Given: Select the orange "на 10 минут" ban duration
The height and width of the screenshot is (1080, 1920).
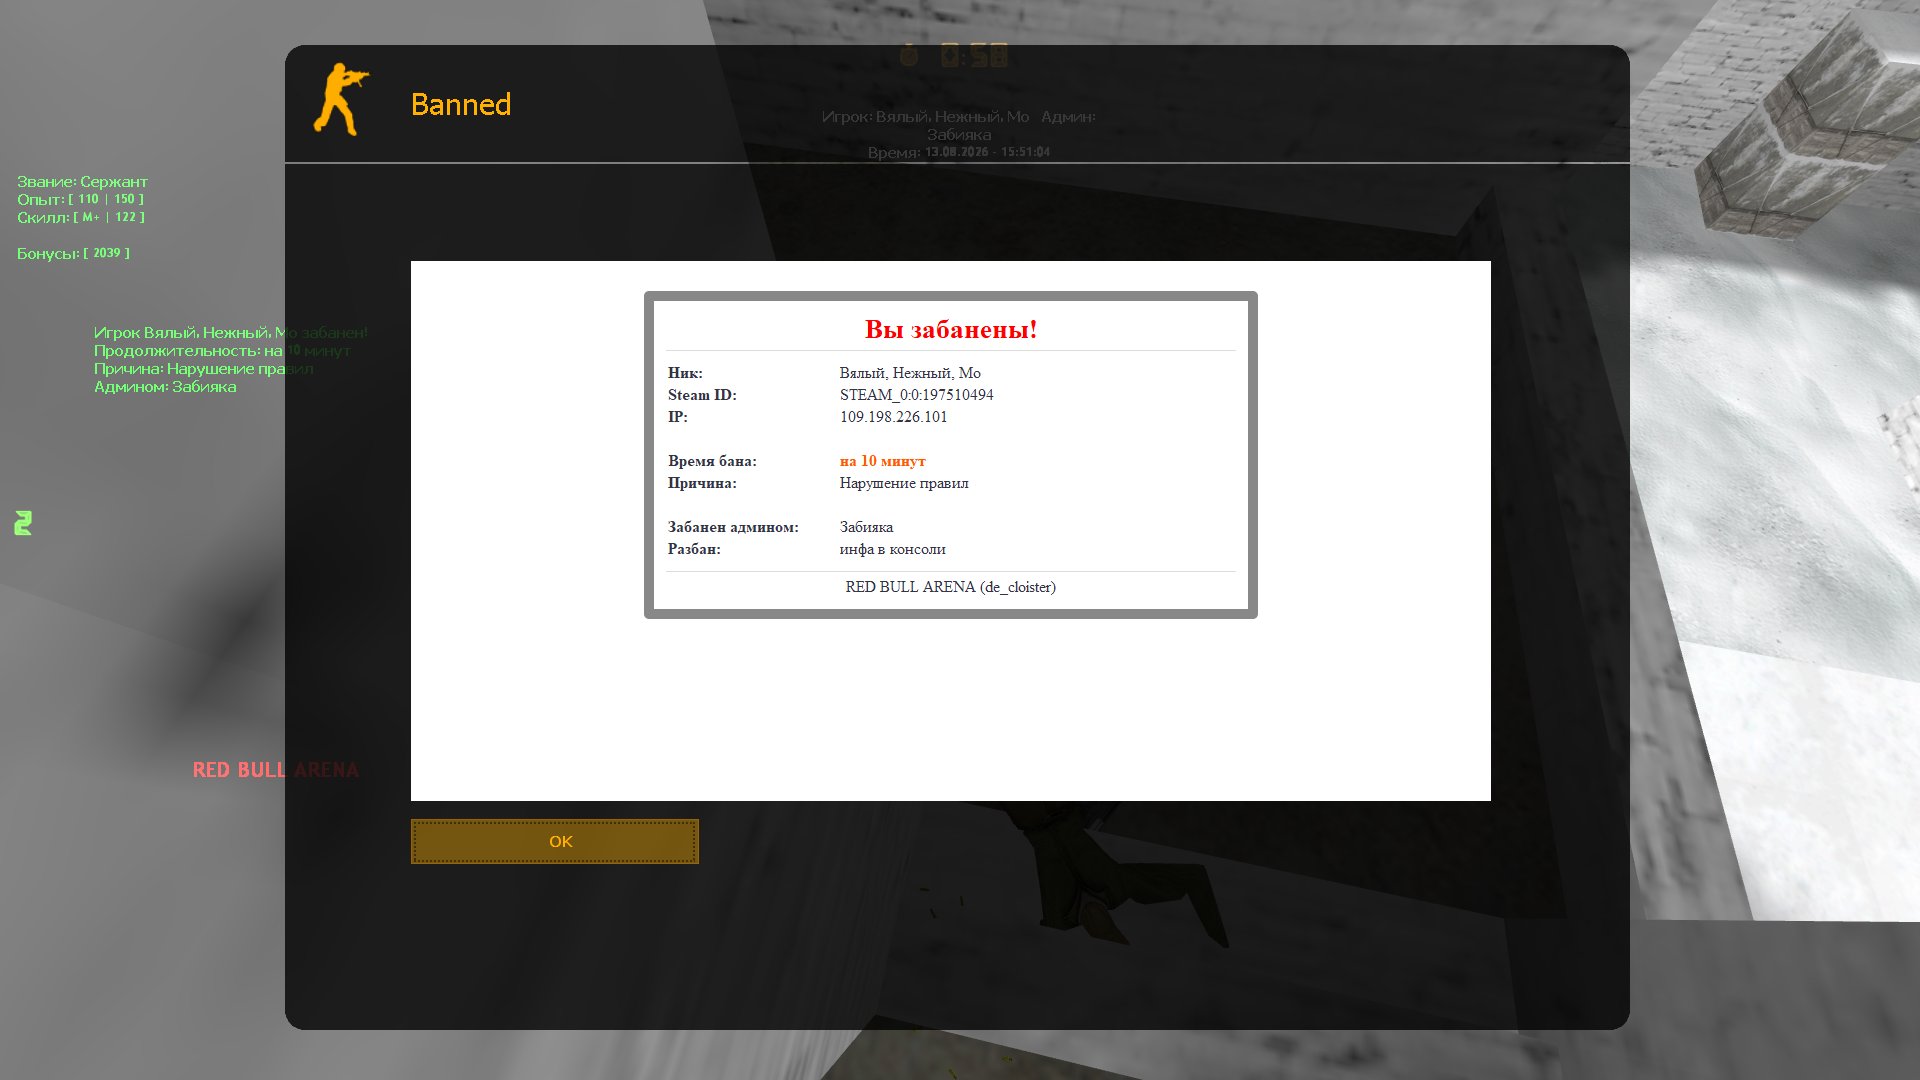Looking at the screenshot, I should click(883, 461).
